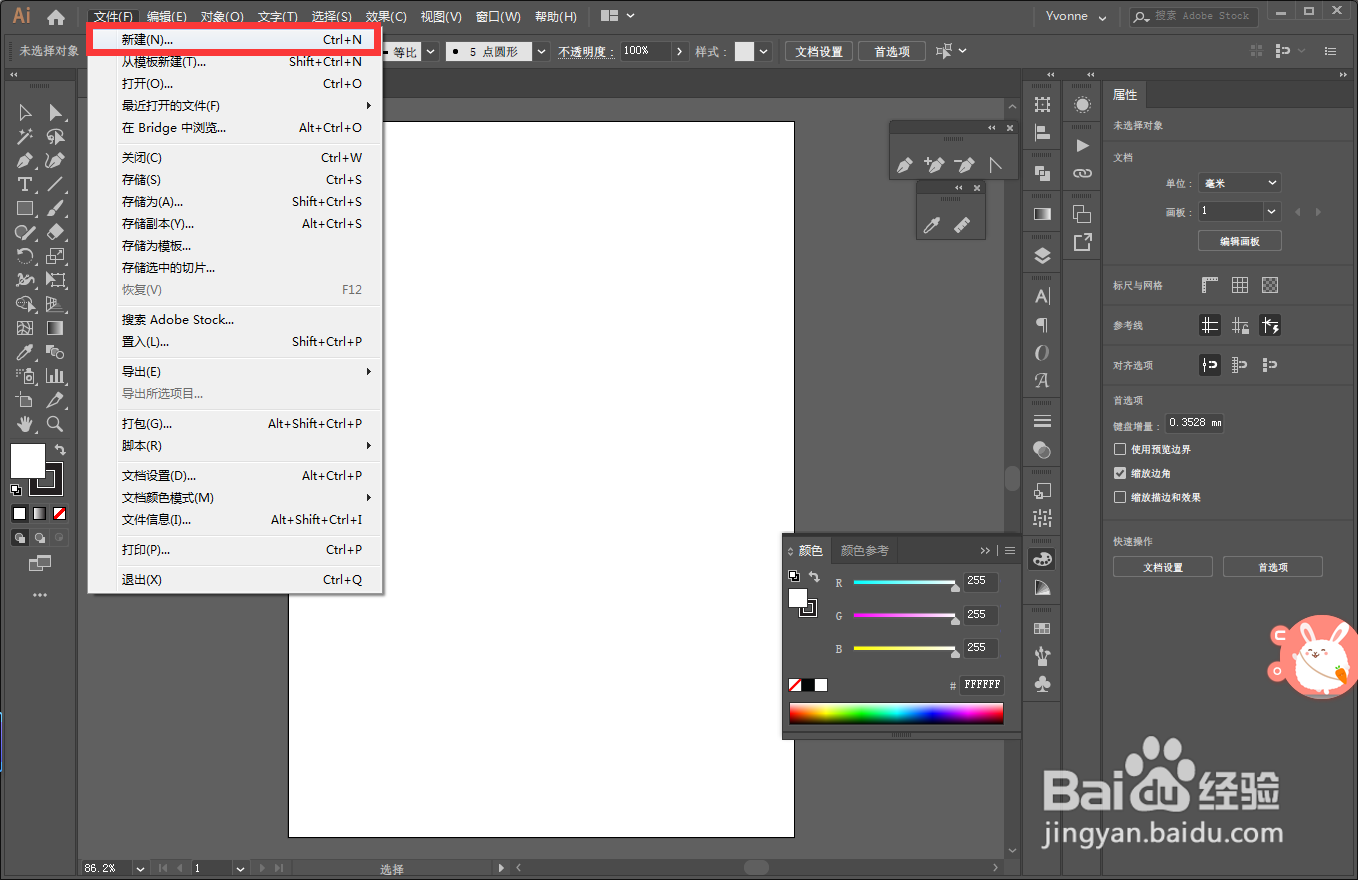This screenshot has height=880, width=1358.
Task: Show rulers icon in Properties panel
Action: 1210,285
